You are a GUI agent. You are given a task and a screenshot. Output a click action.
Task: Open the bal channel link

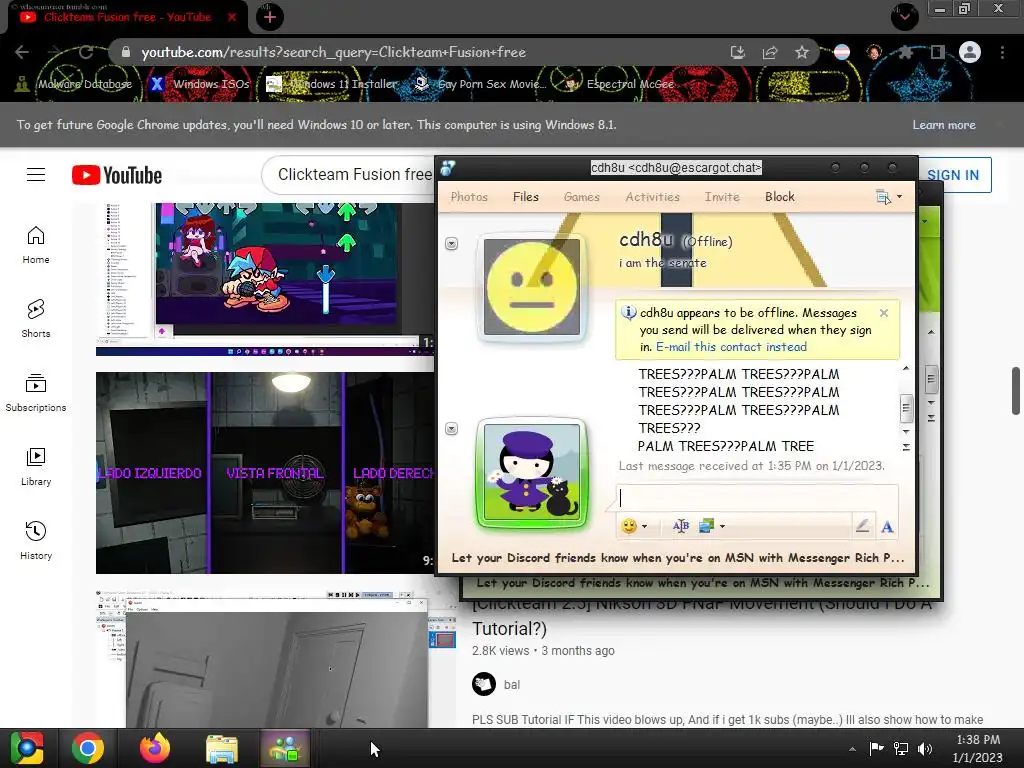[512, 684]
